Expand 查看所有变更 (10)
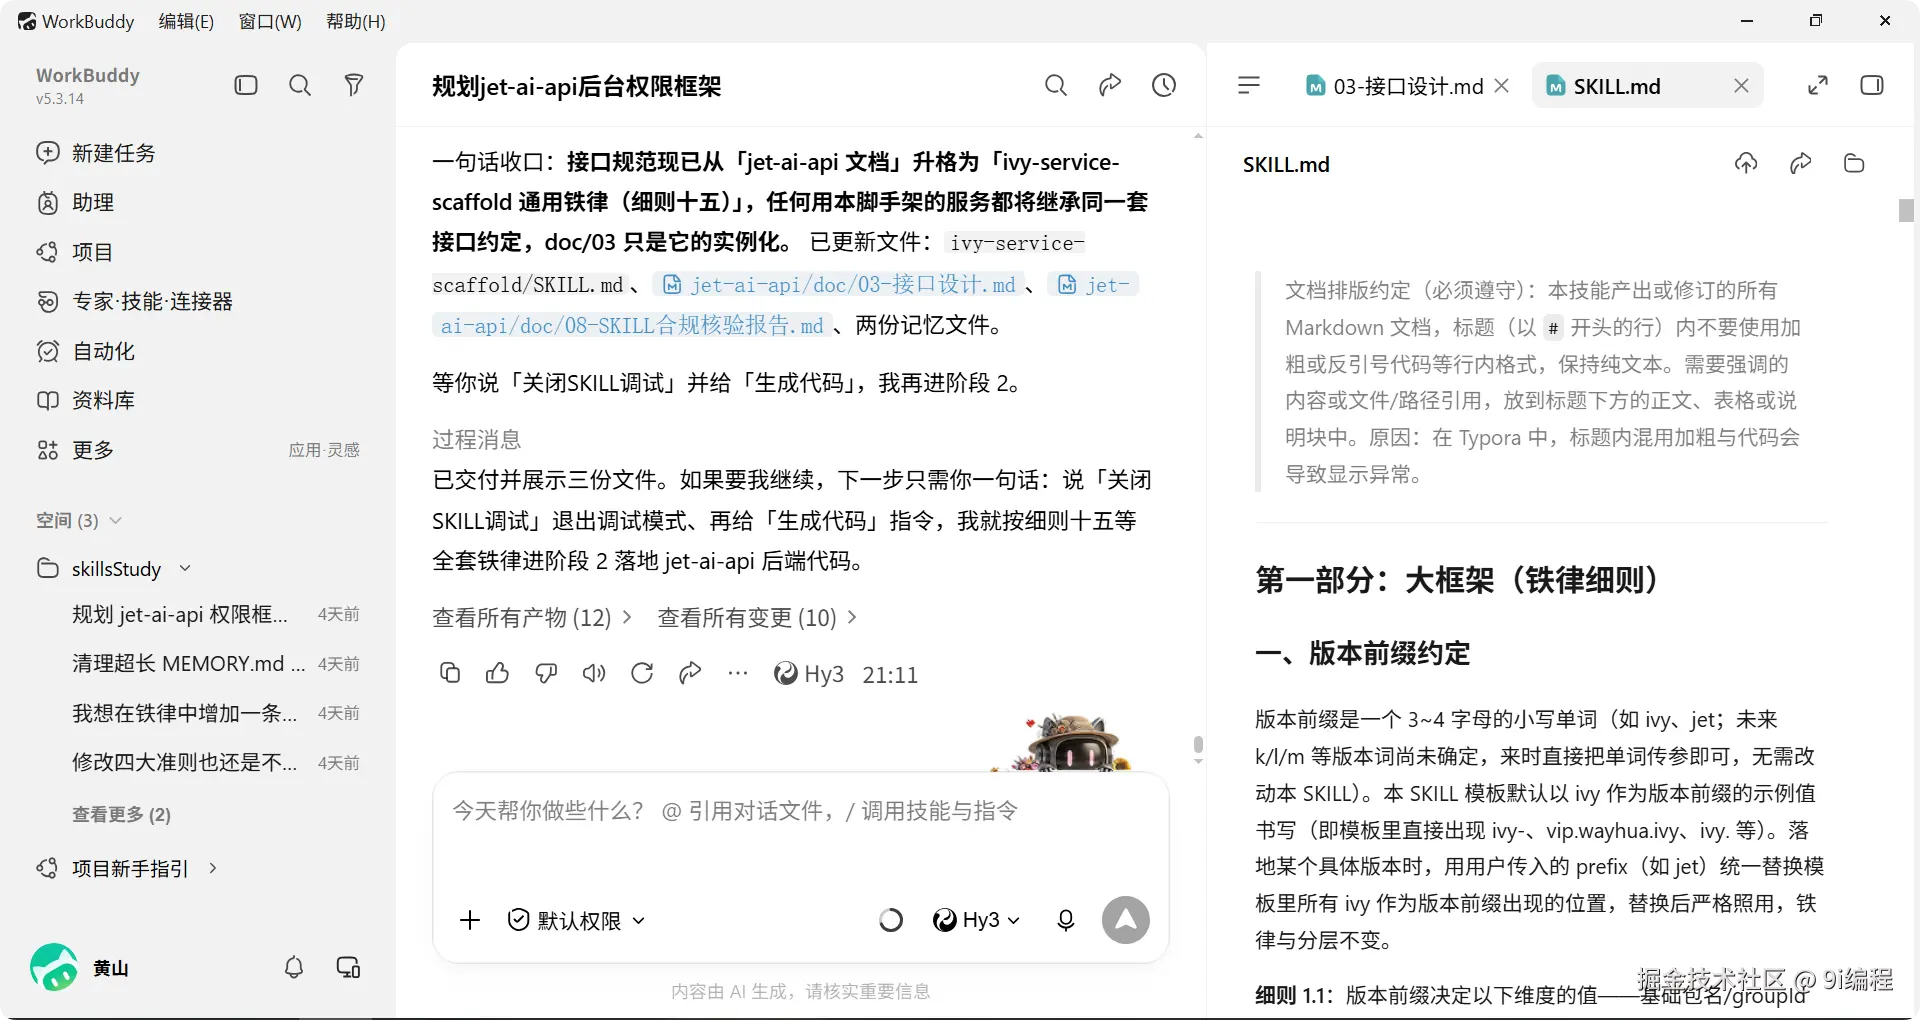 point(757,618)
